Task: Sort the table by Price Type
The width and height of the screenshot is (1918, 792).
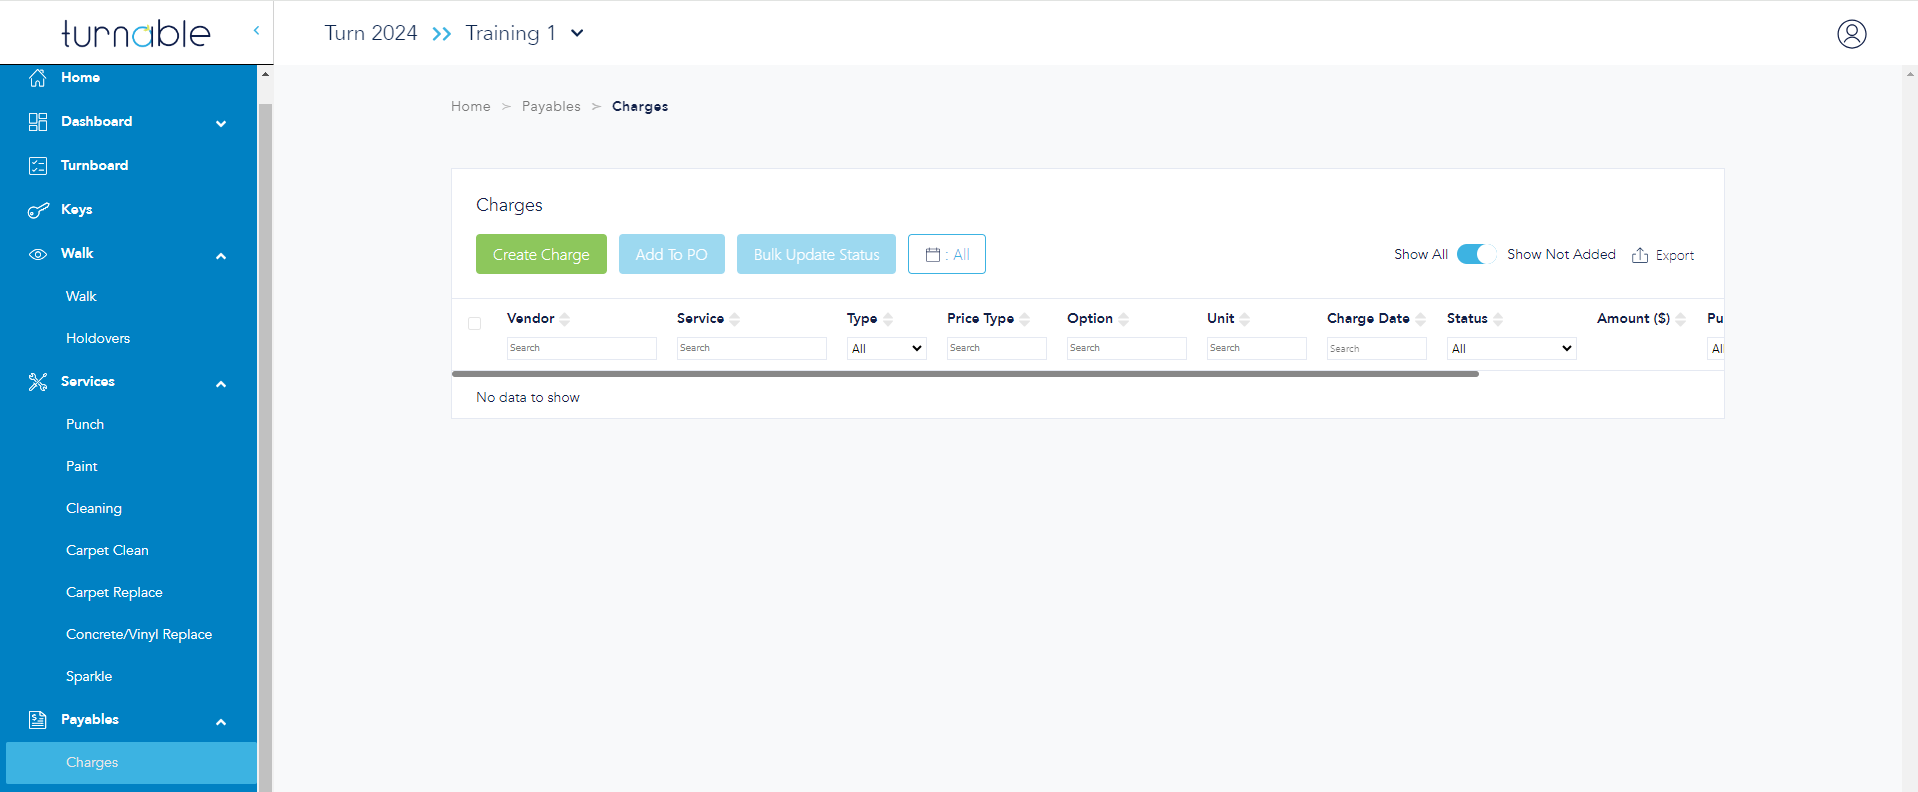Action: tap(1025, 319)
